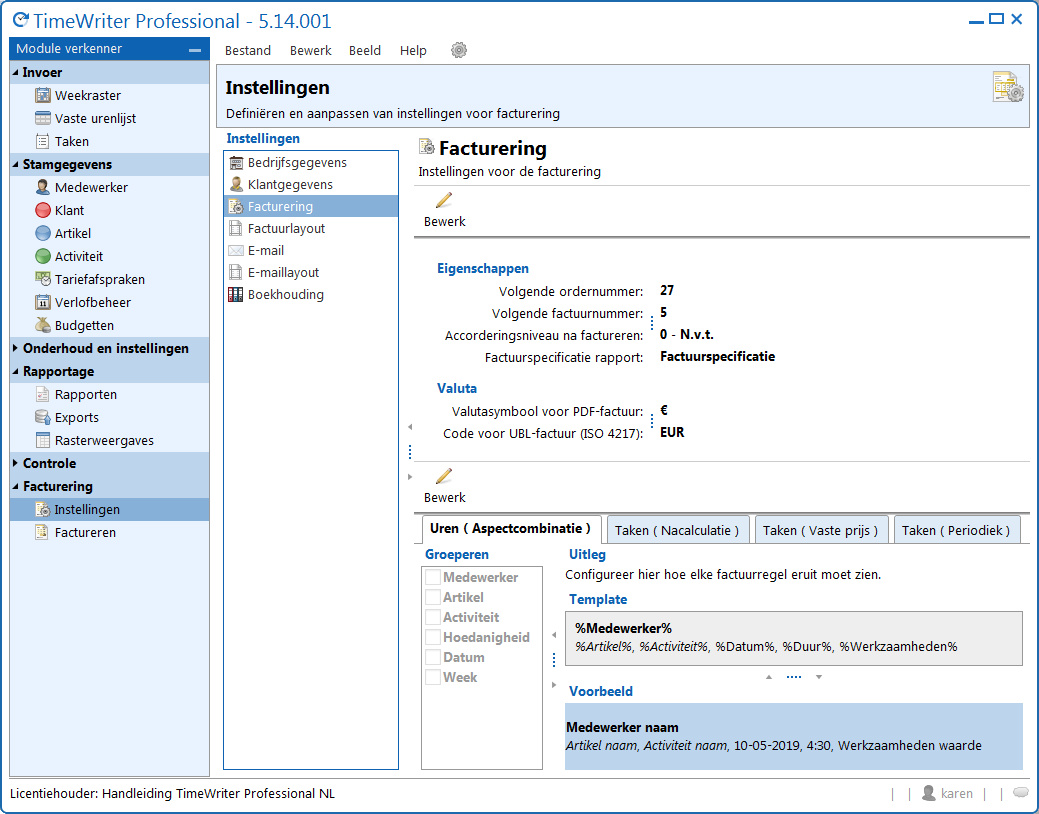Tick the Medewerker grouping checkbox
The width and height of the screenshot is (1039, 814).
pyautogui.click(x=433, y=577)
